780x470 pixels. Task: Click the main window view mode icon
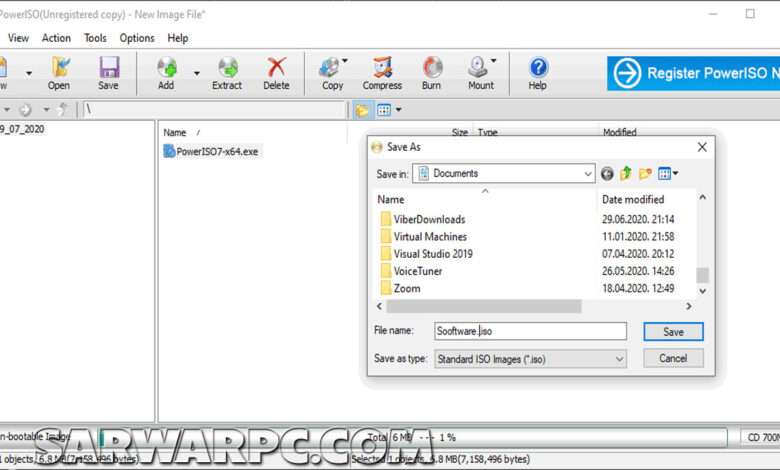384,110
